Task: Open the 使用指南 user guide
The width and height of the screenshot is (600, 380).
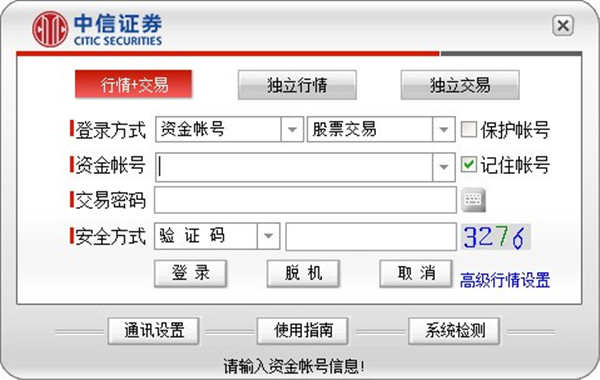Action: click(302, 331)
